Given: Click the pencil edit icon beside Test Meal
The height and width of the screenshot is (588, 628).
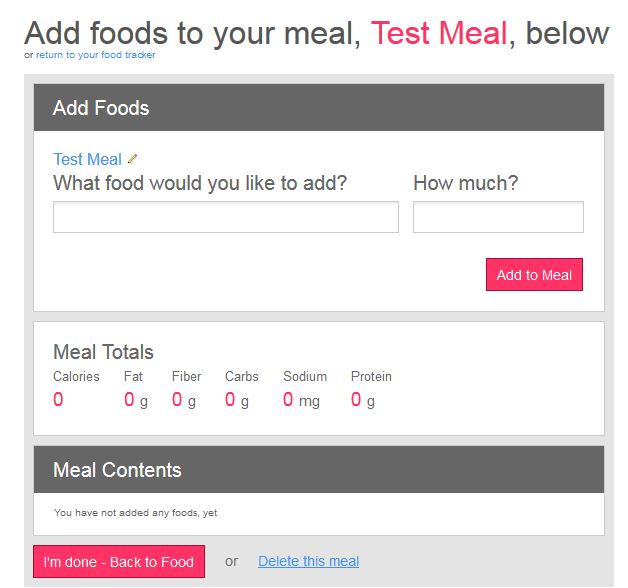Looking at the screenshot, I should point(132,159).
